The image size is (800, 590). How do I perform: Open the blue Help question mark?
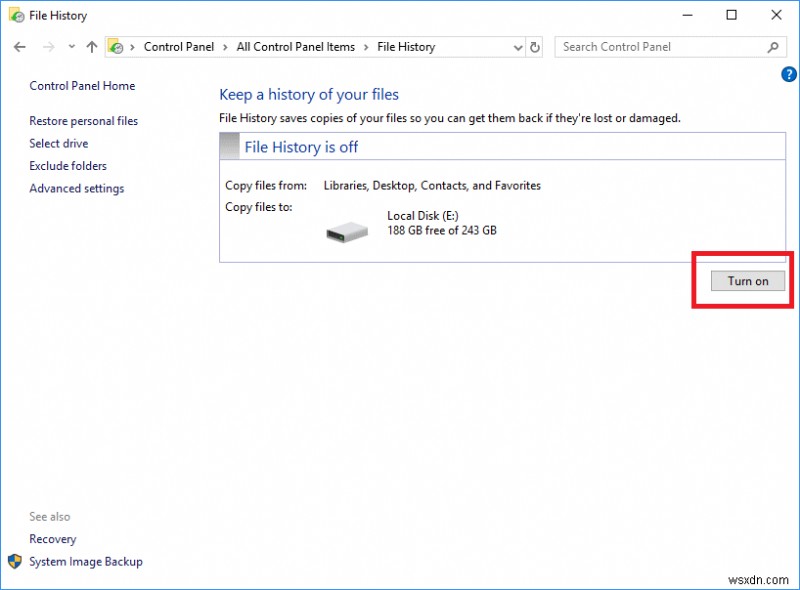point(789,73)
